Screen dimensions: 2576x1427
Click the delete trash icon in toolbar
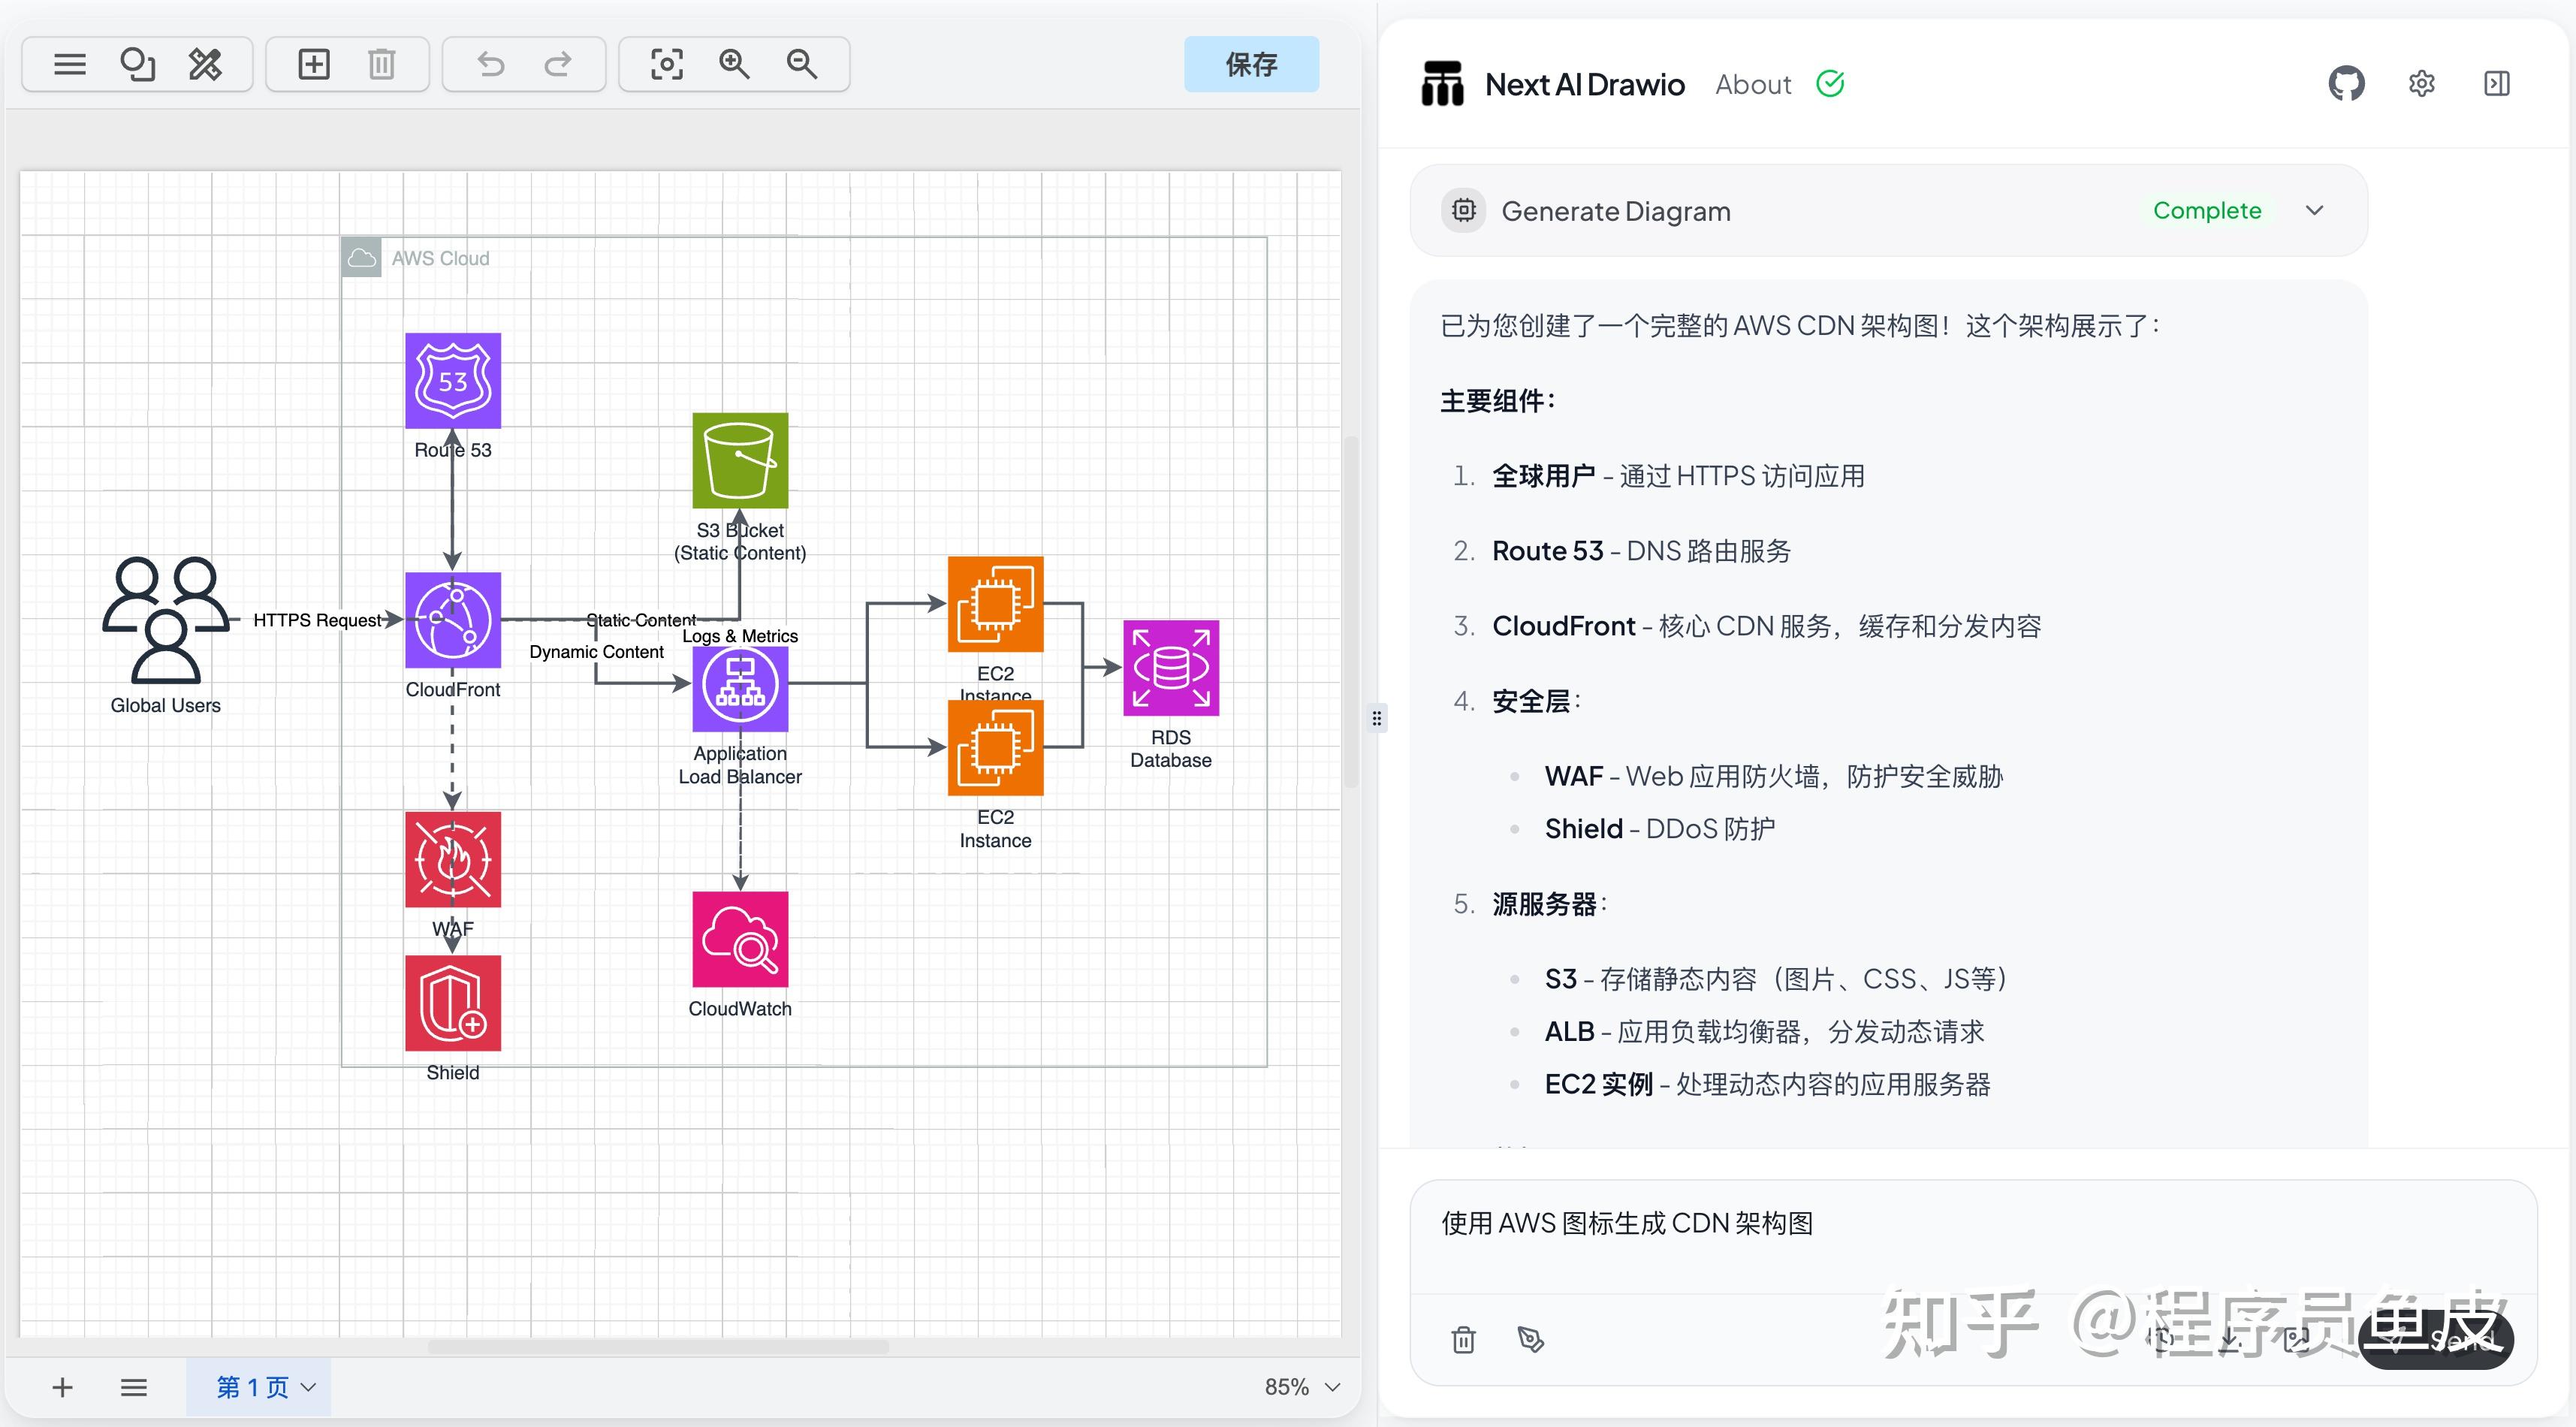pyautogui.click(x=381, y=65)
